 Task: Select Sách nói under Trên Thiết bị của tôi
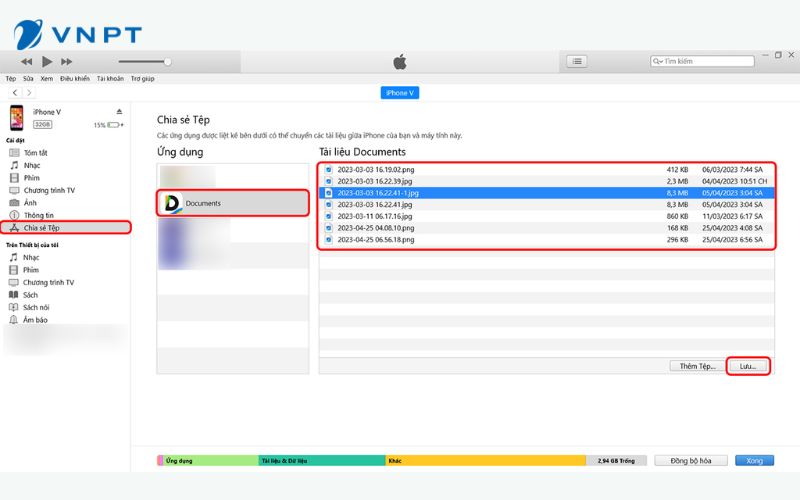coord(37,307)
